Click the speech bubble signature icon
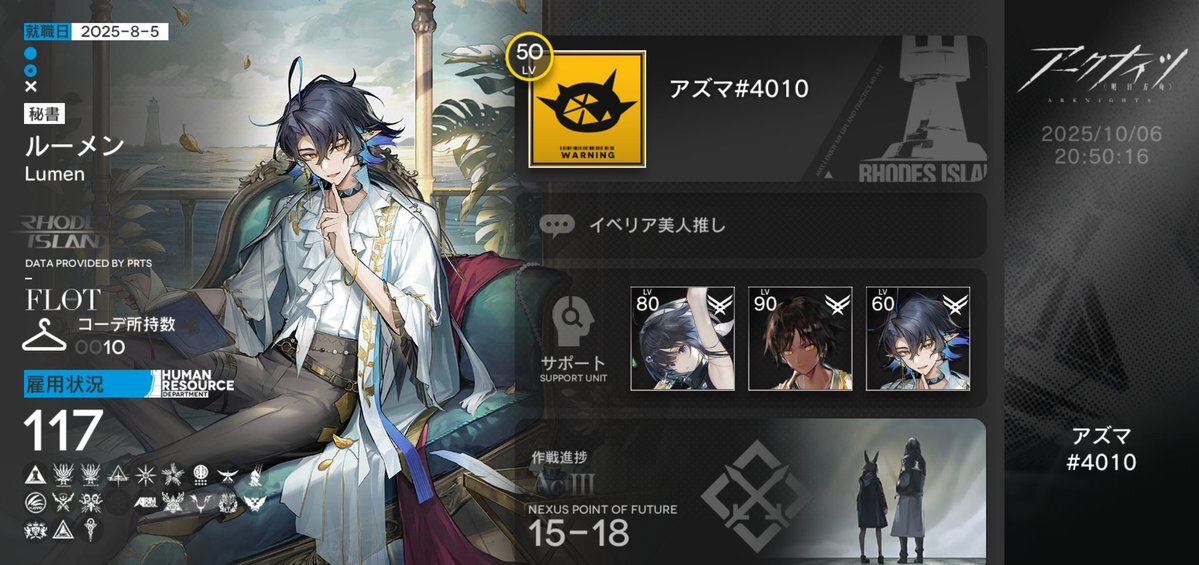The width and height of the screenshot is (1199, 565). (557, 225)
